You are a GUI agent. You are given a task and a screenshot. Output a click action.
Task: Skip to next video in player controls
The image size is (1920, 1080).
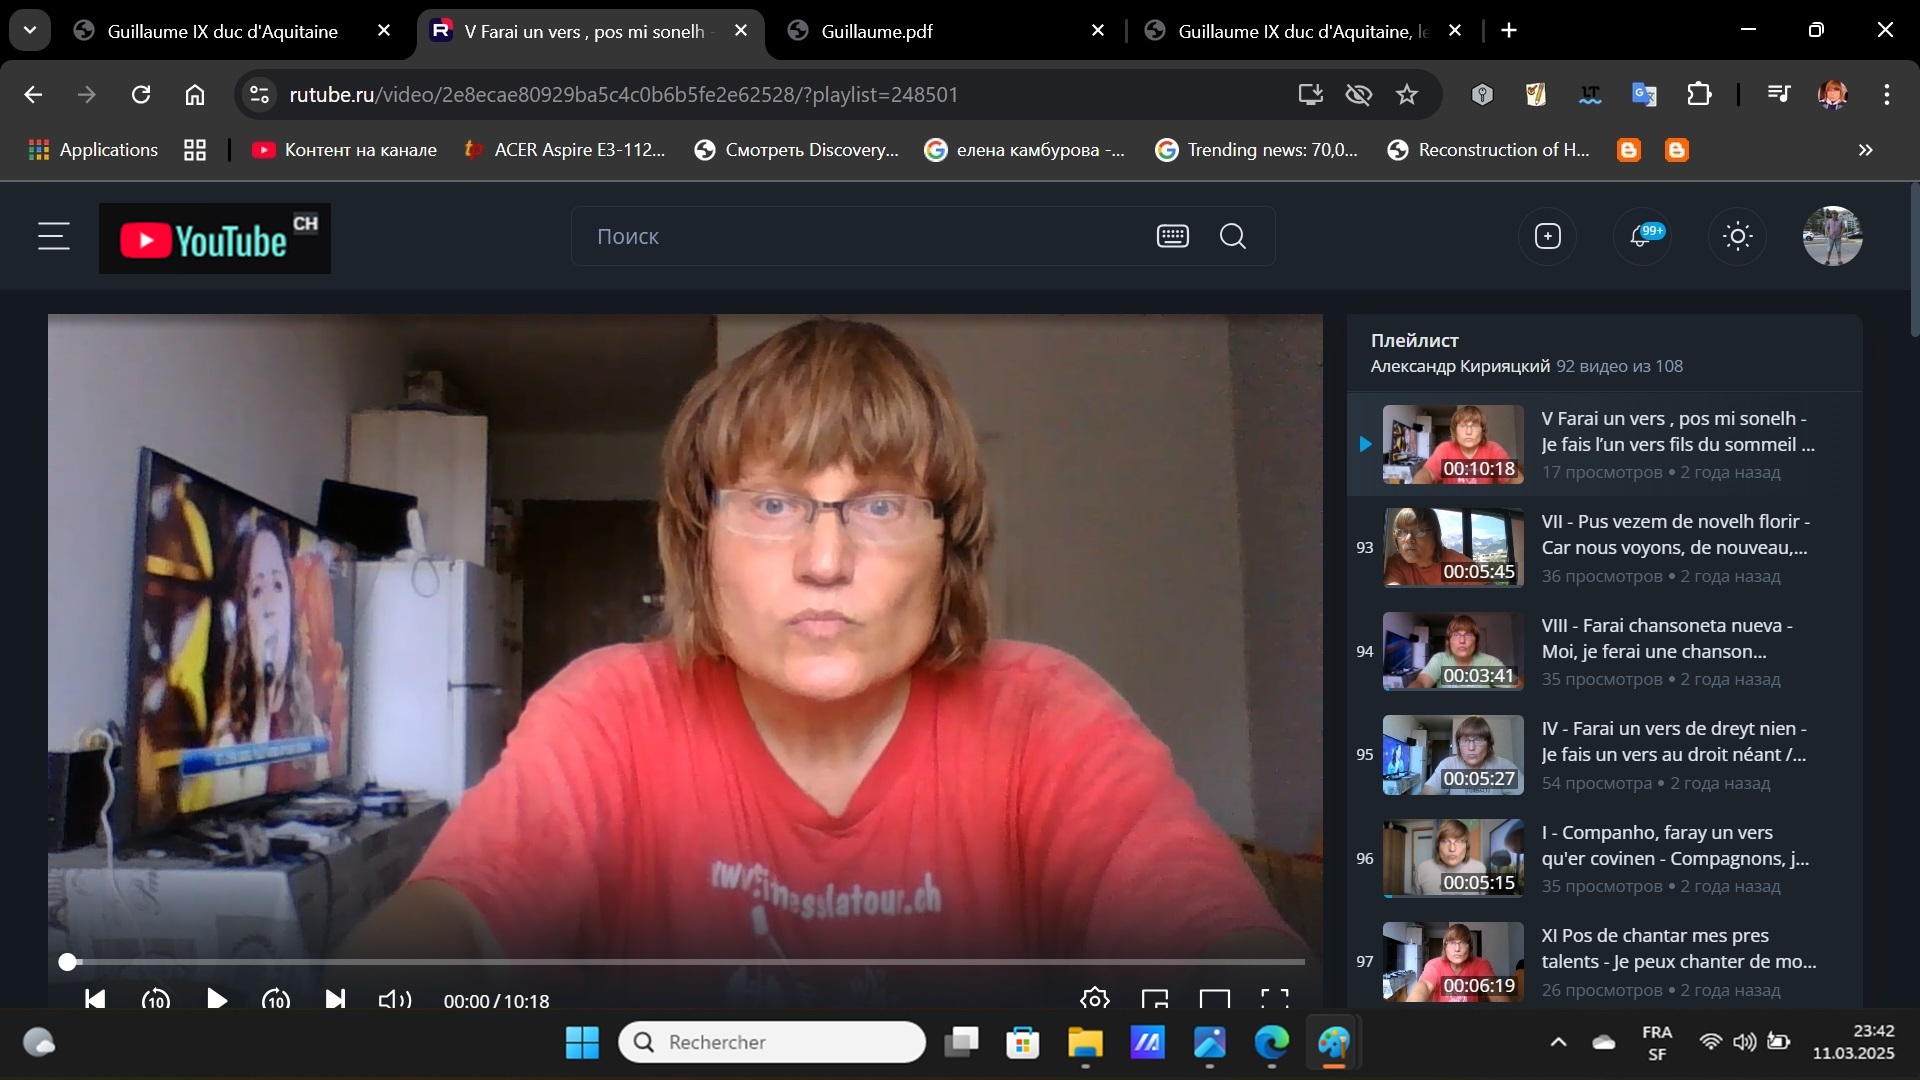335,999
